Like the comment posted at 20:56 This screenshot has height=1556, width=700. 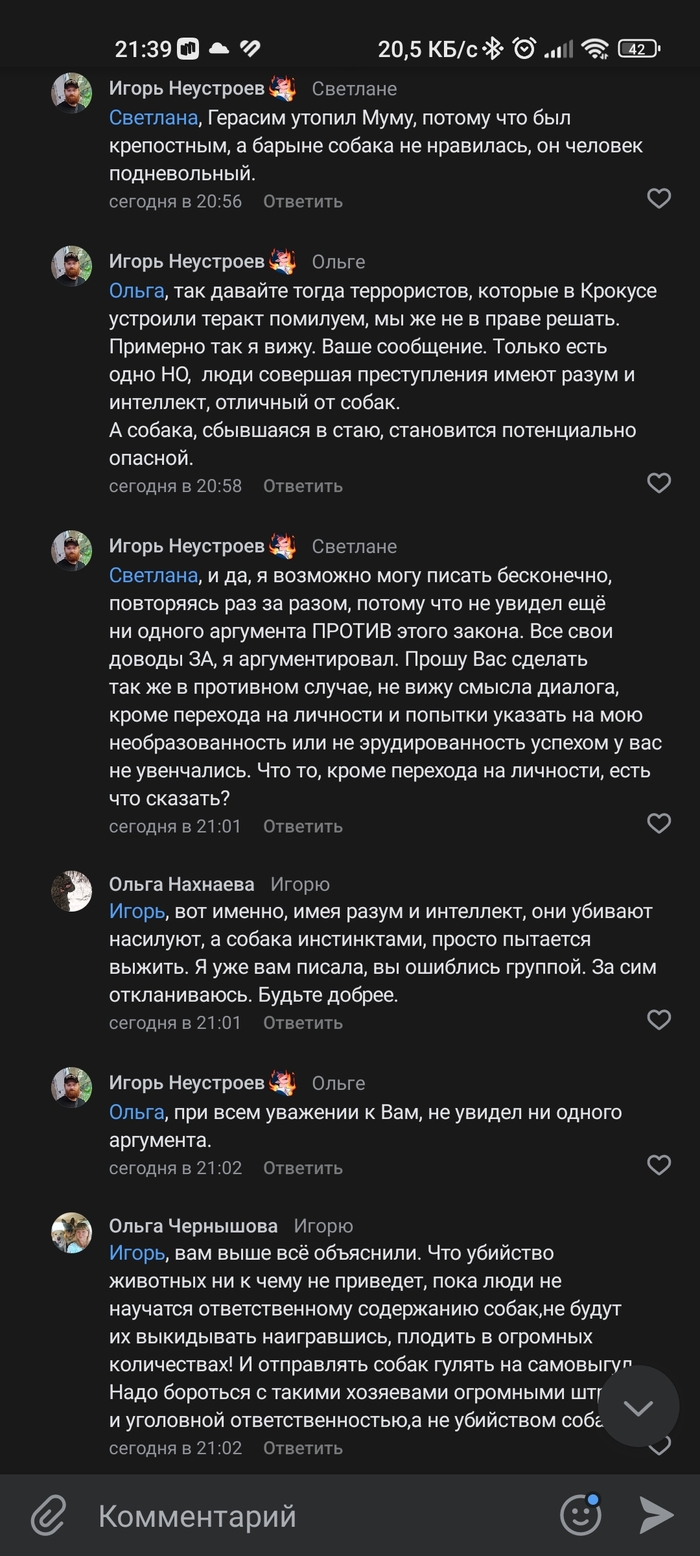coord(659,198)
